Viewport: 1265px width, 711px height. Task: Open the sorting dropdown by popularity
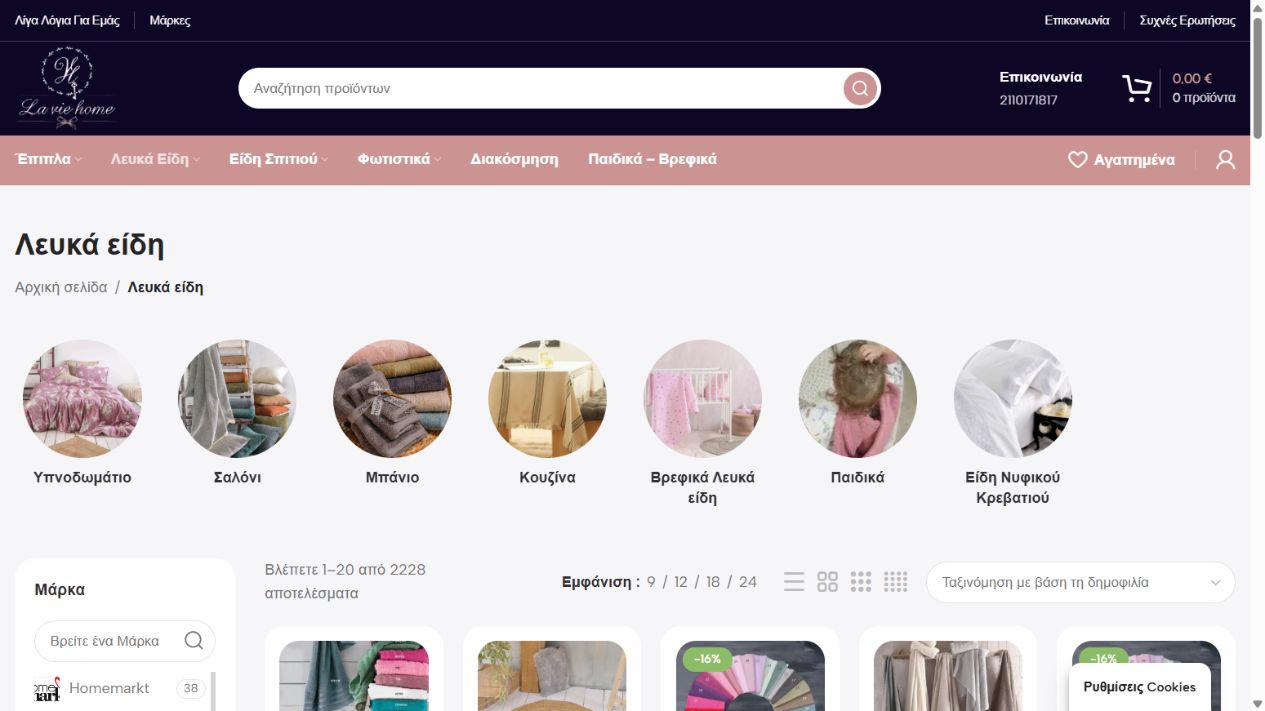tap(1080, 583)
